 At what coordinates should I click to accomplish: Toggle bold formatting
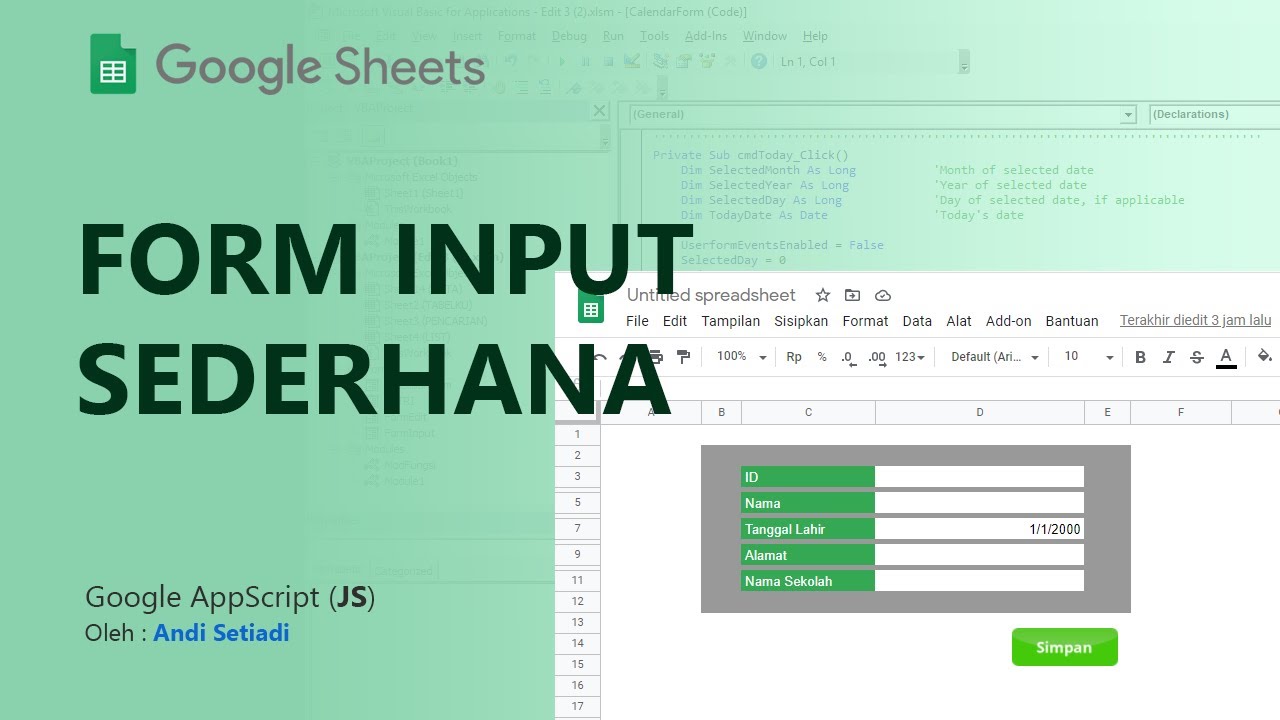point(1140,357)
